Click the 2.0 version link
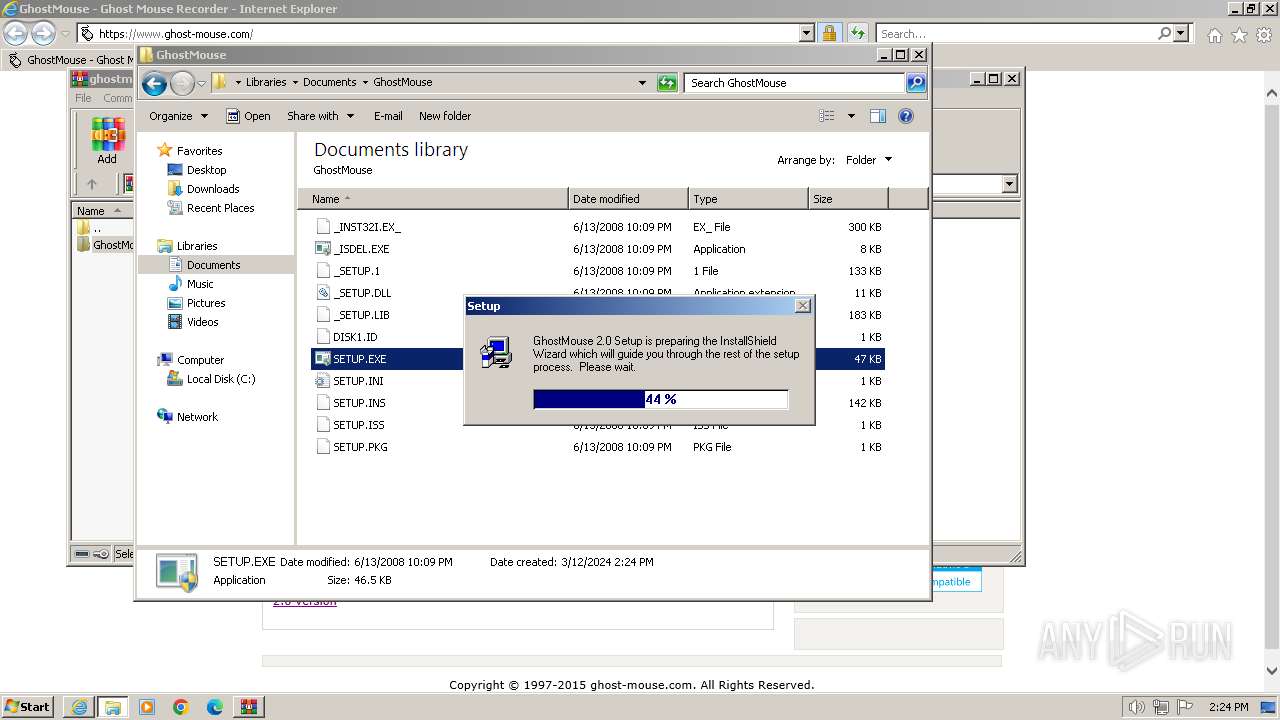Viewport: 1280px width, 720px height. click(305, 603)
